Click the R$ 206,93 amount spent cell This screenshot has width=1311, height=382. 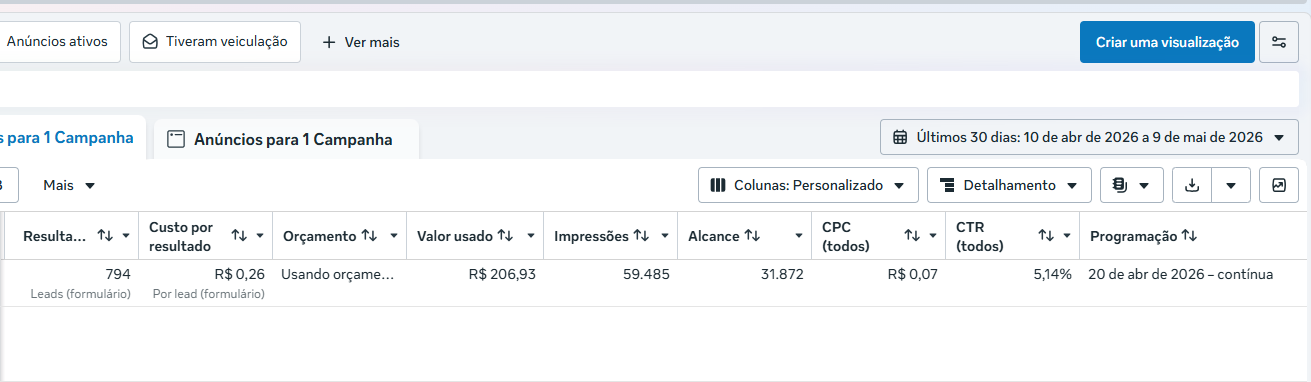point(502,274)
